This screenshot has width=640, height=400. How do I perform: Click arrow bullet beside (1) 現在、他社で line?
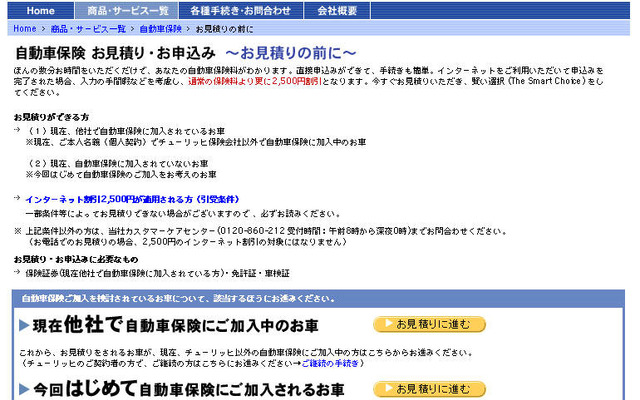pyautogui.click(x=17, y=130)
